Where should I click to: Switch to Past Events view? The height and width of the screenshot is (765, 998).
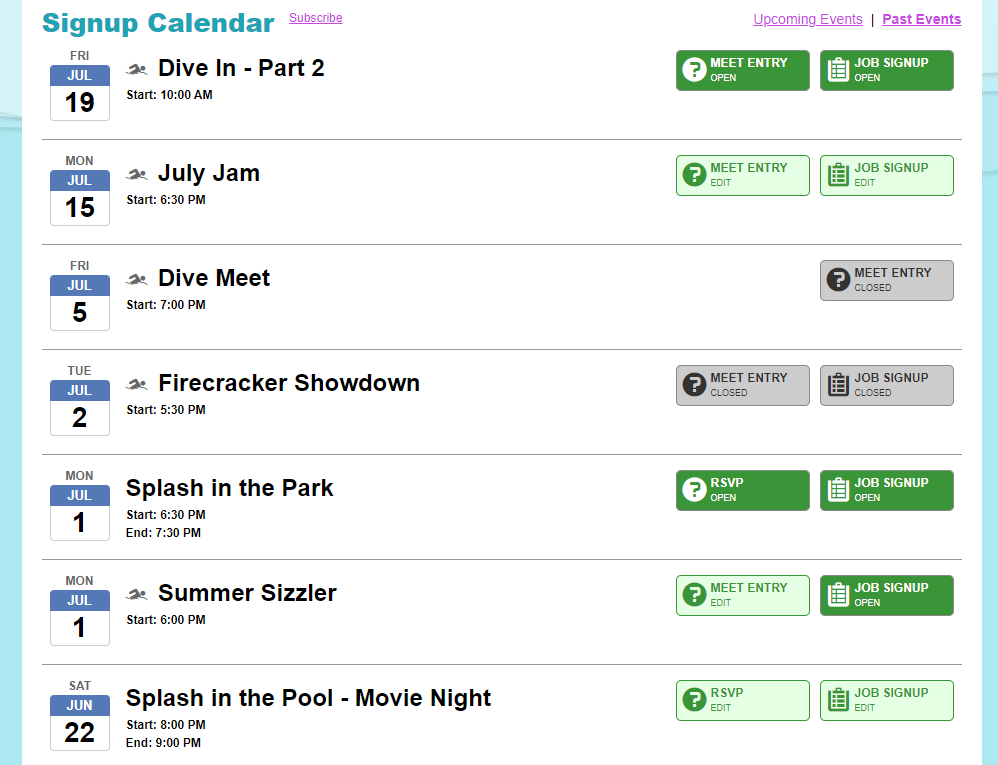point(922,19)
